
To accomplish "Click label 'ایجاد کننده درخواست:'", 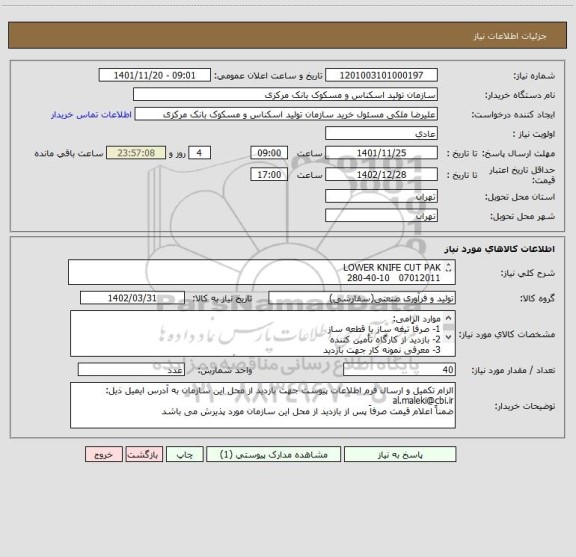I will pyautogui.click(x=513, y=115).
